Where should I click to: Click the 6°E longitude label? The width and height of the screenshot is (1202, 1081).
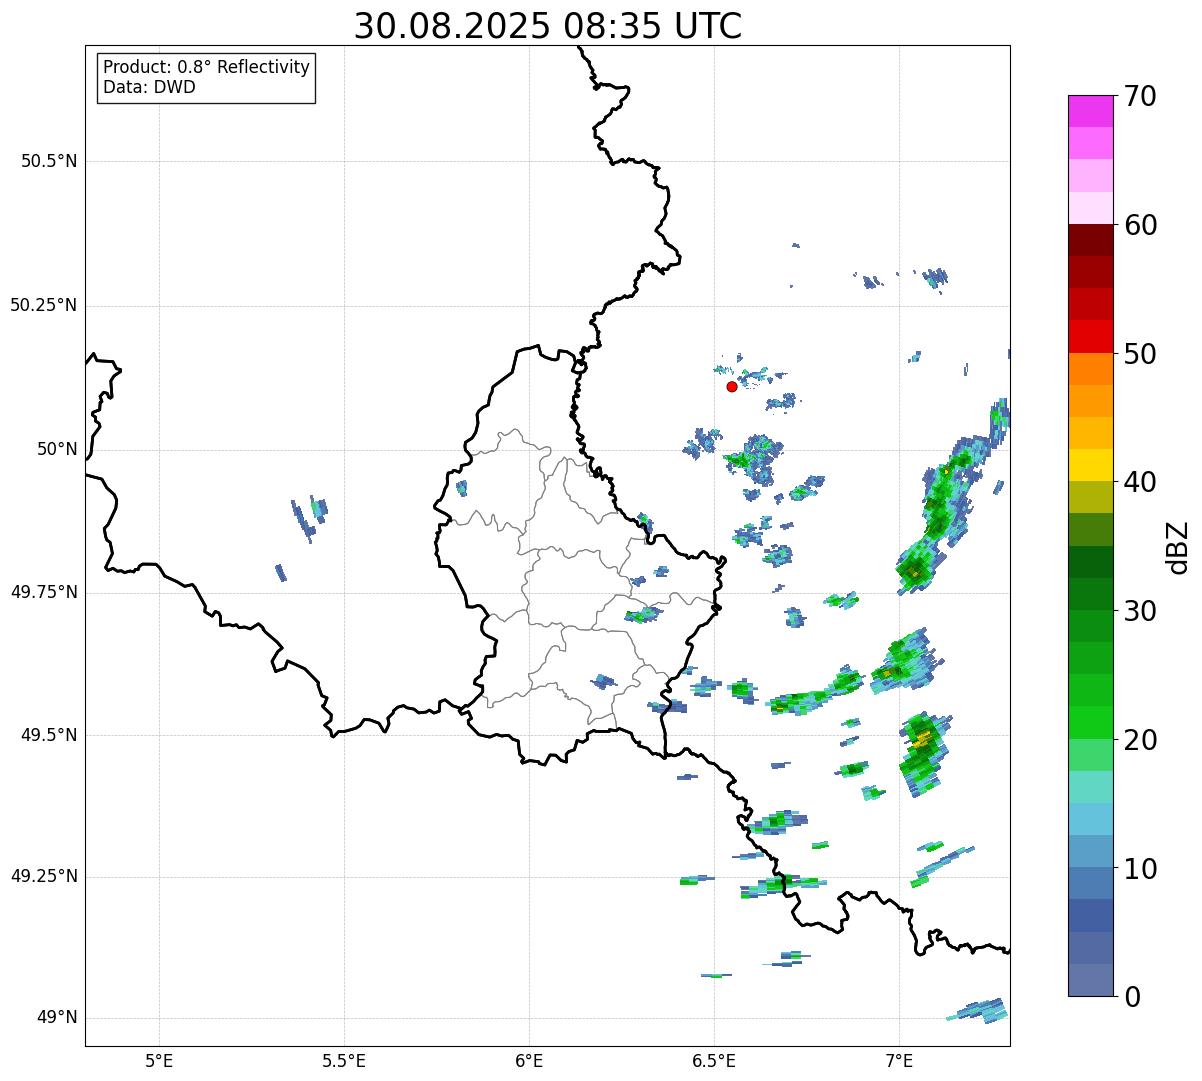click(529, 1060)
